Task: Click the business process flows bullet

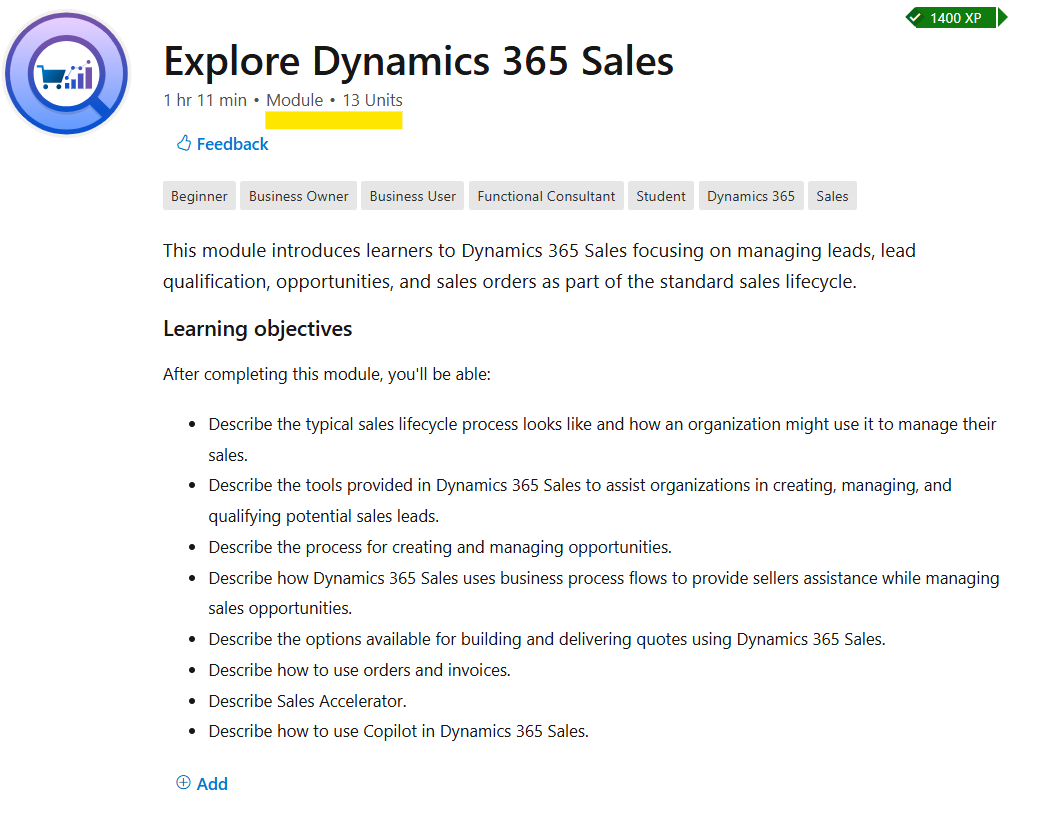Action: coord(604,593)
